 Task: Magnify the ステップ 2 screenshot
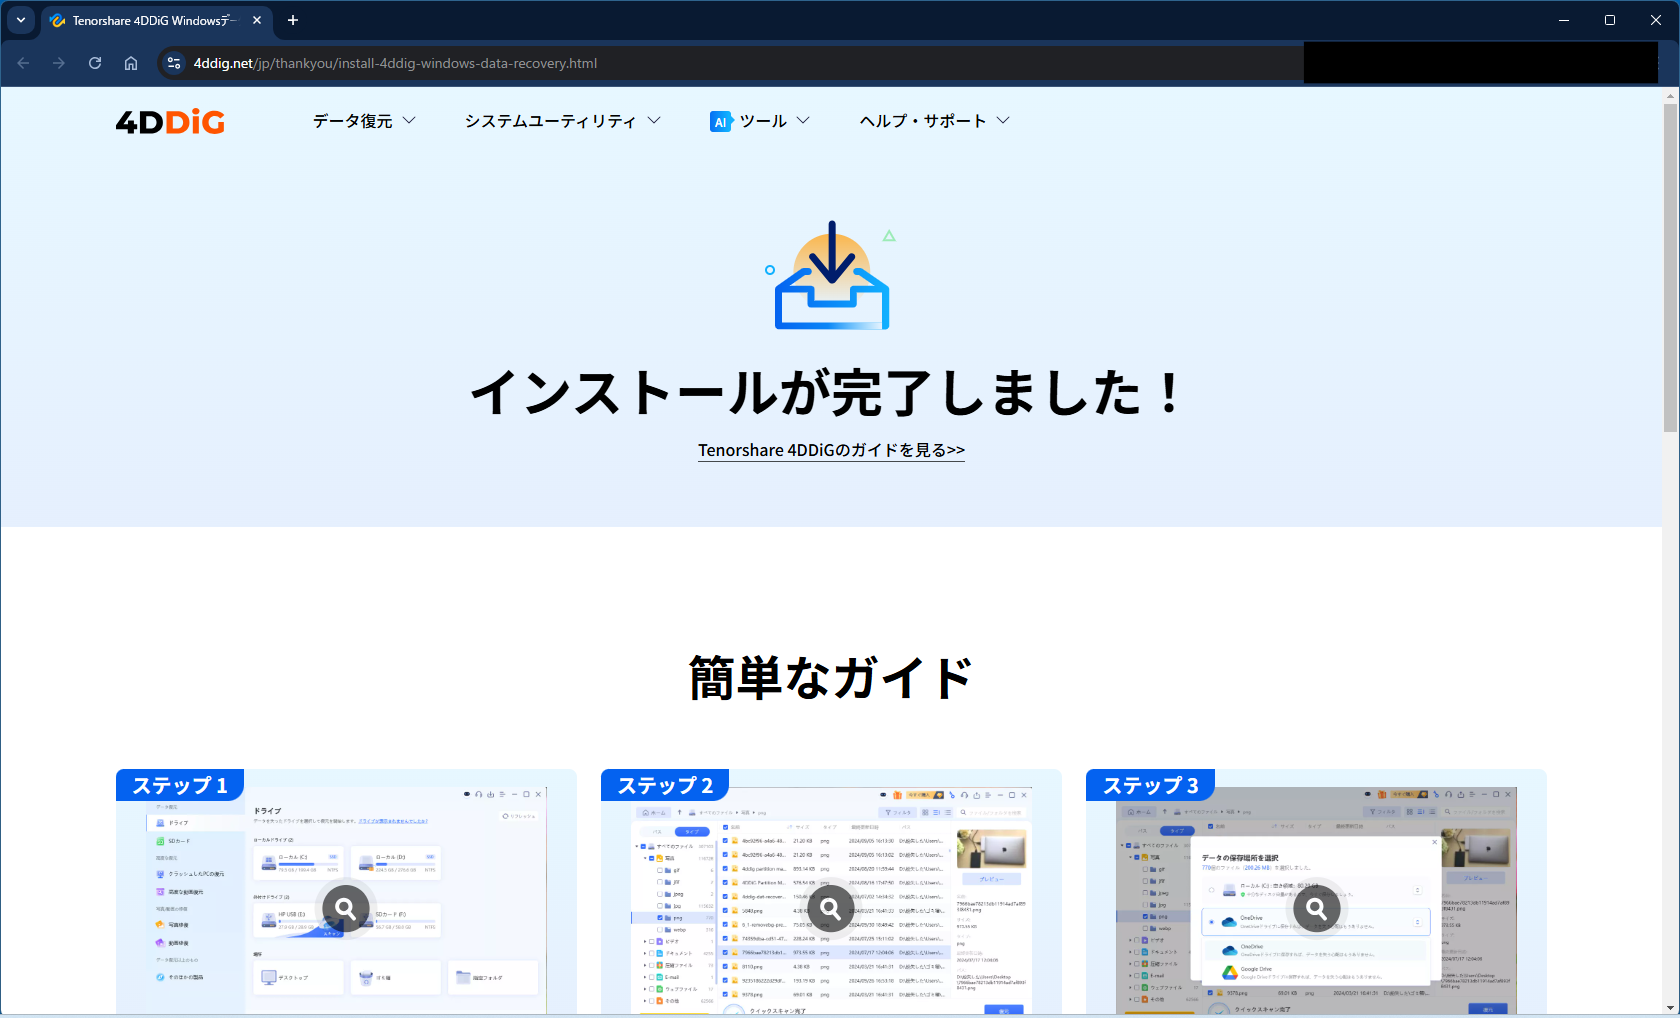(831, 908)
